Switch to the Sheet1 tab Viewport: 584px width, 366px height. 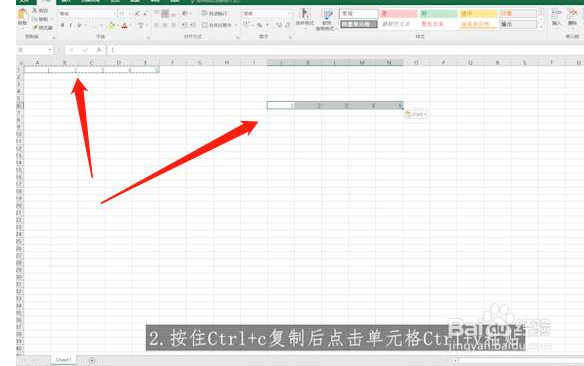(x=63, y=360)
